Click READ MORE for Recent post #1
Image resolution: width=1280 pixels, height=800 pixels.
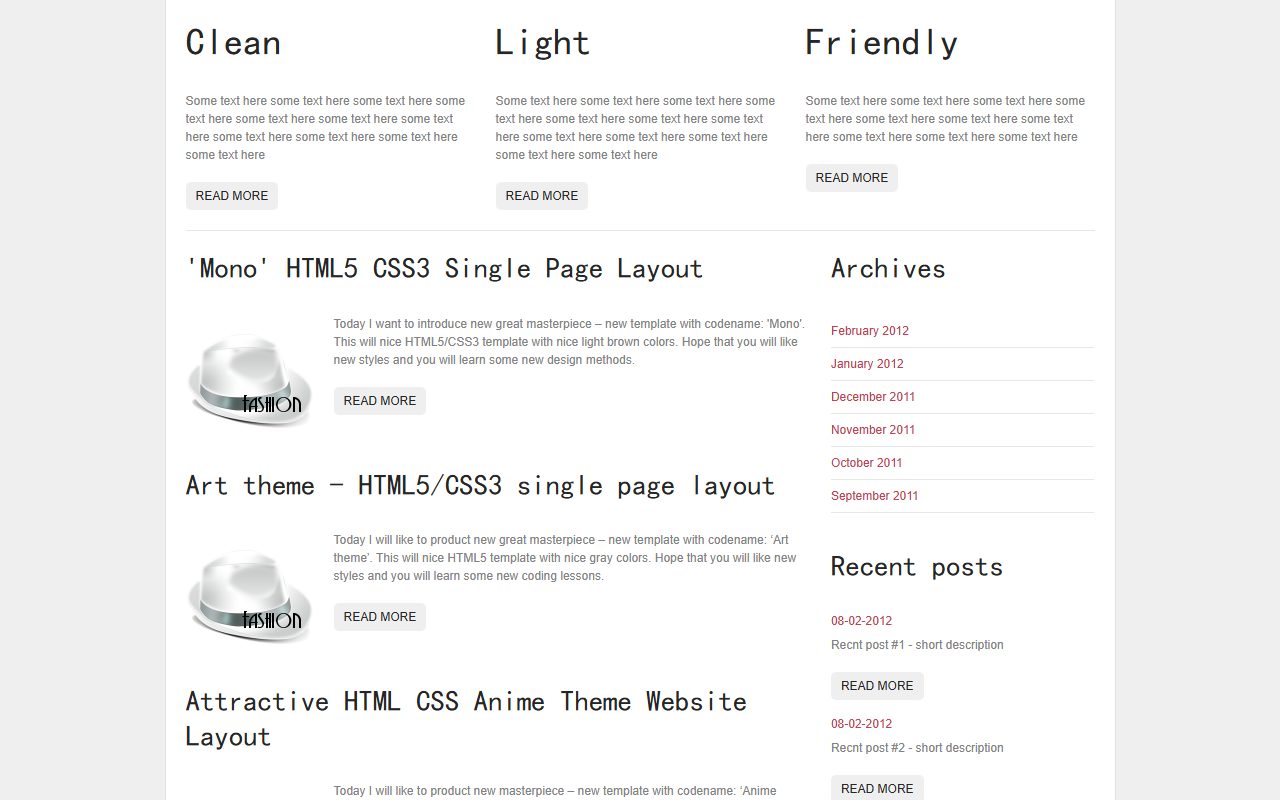click(x=877, y=686)
